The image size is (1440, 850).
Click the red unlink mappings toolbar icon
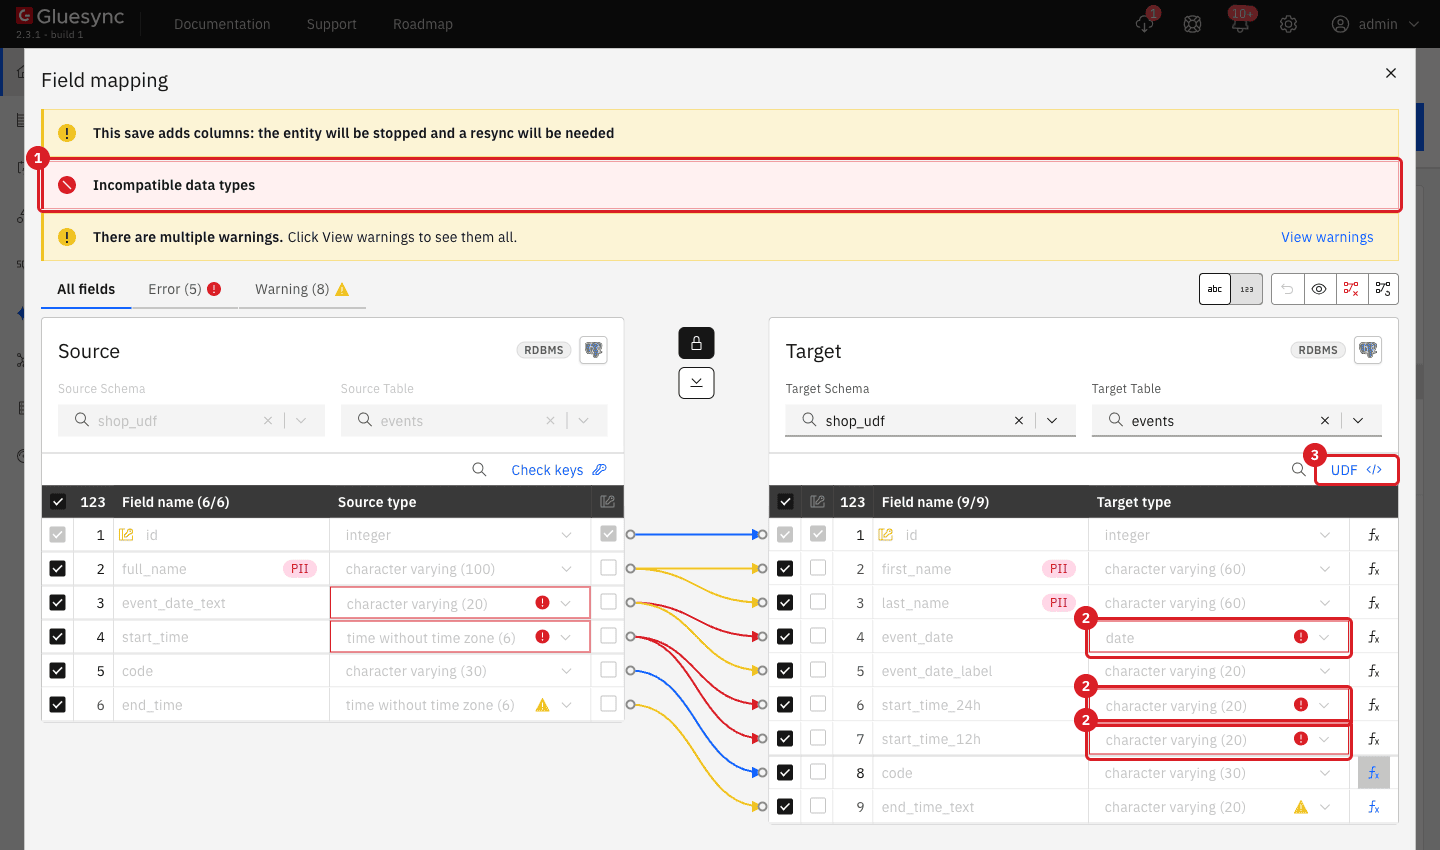[1351, 289]
